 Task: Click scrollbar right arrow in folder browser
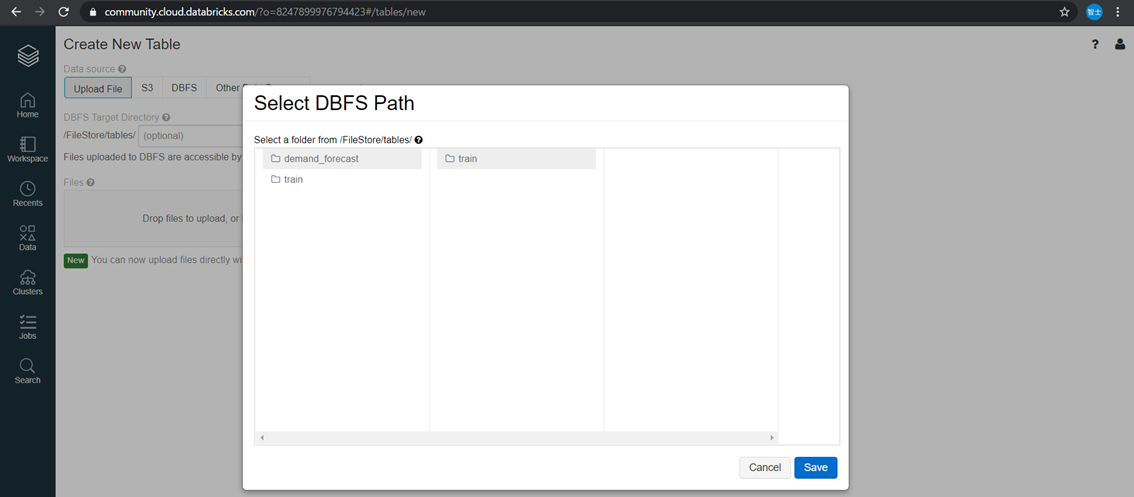coord(772,438)
